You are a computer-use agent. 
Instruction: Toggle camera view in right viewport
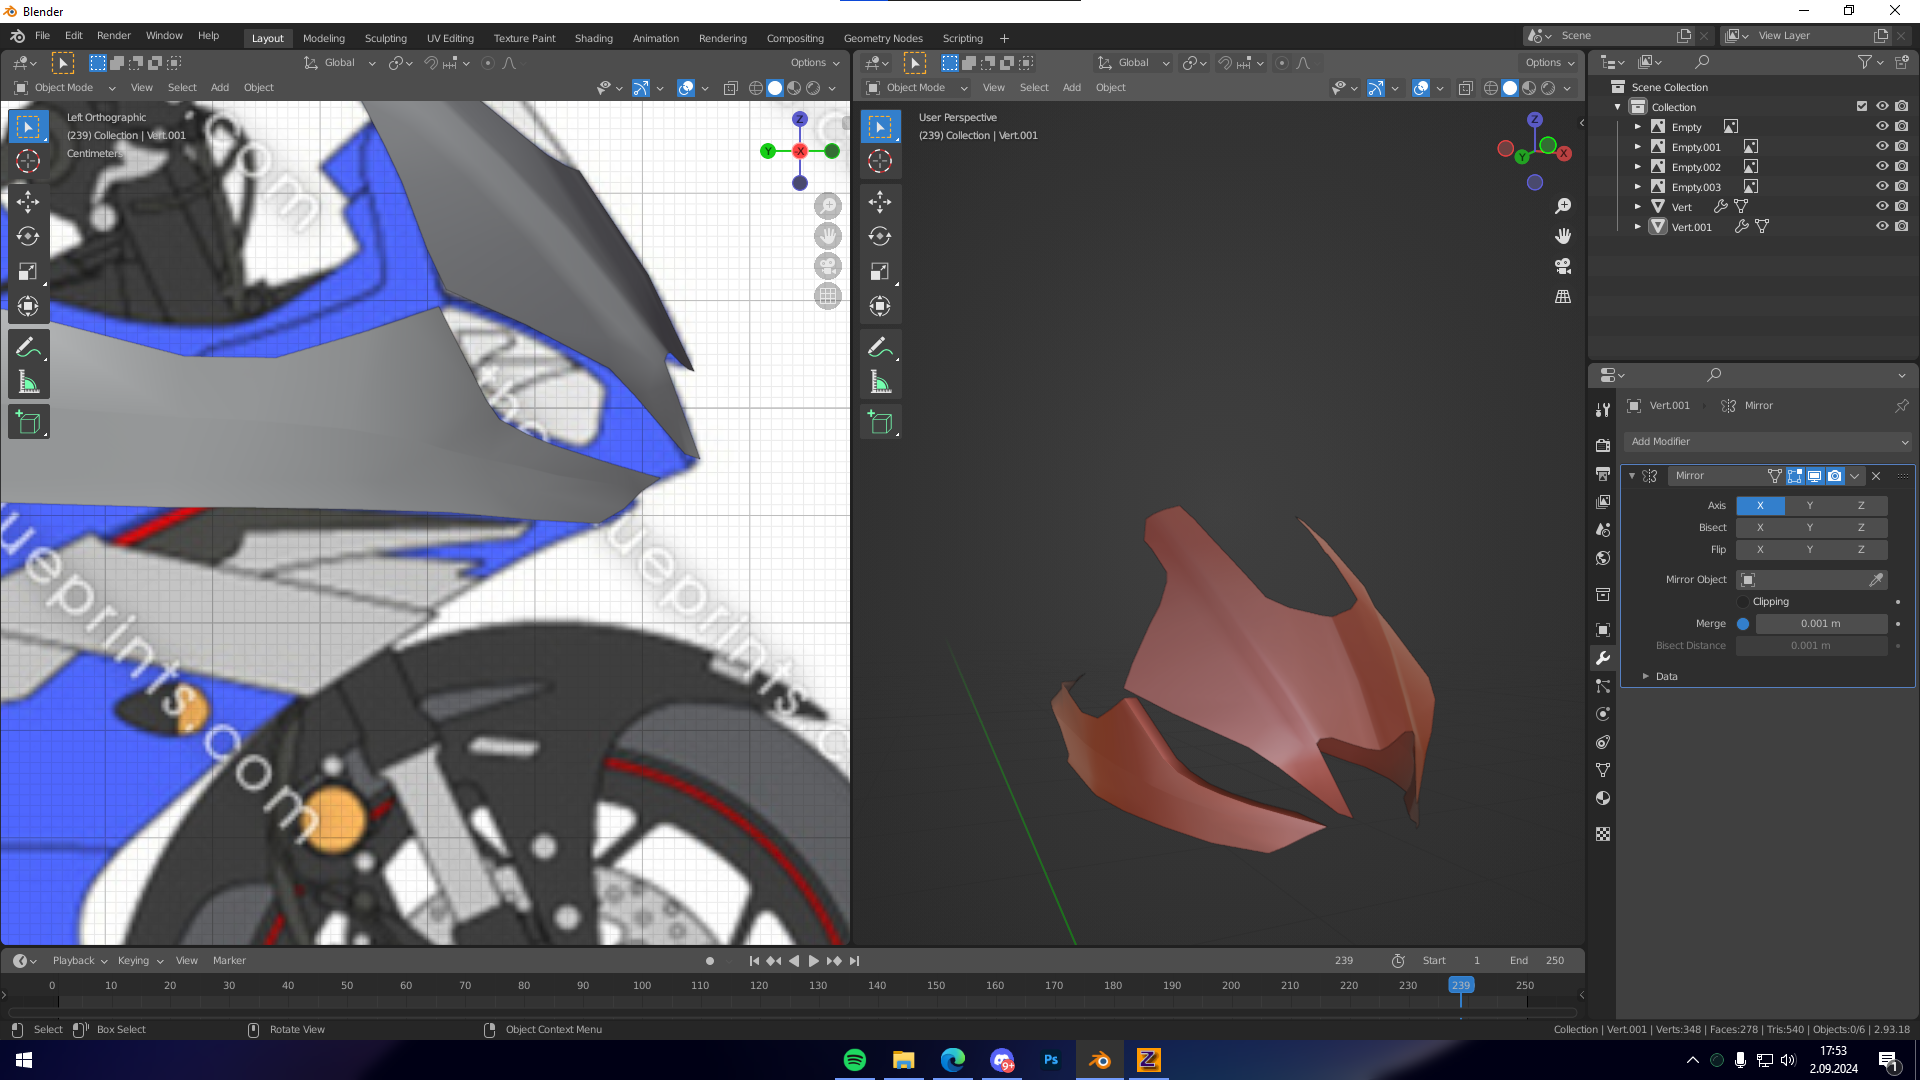[x=1563, y=266]
